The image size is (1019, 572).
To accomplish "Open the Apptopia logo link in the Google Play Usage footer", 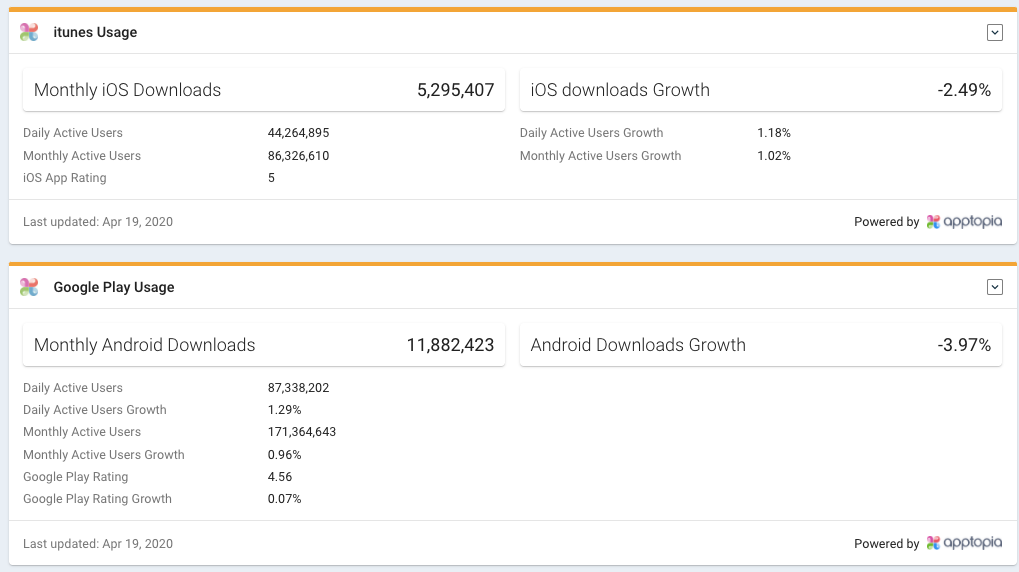I will pyautogui.click(x=964, y=543).
